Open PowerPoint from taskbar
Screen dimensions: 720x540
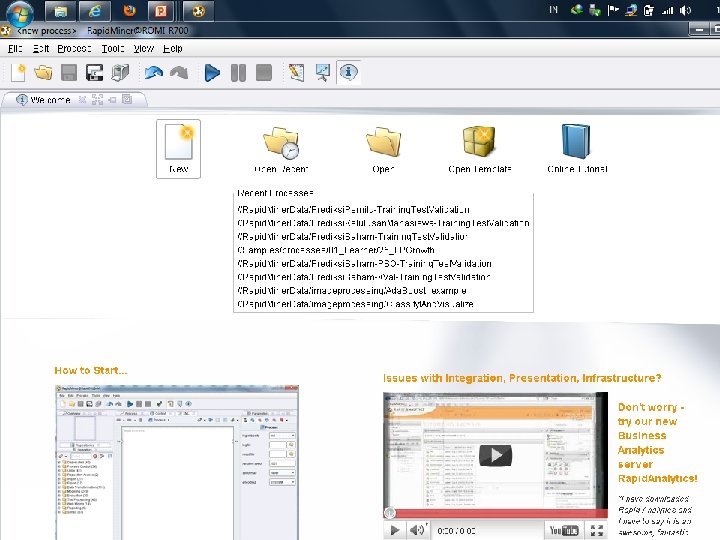161,11
